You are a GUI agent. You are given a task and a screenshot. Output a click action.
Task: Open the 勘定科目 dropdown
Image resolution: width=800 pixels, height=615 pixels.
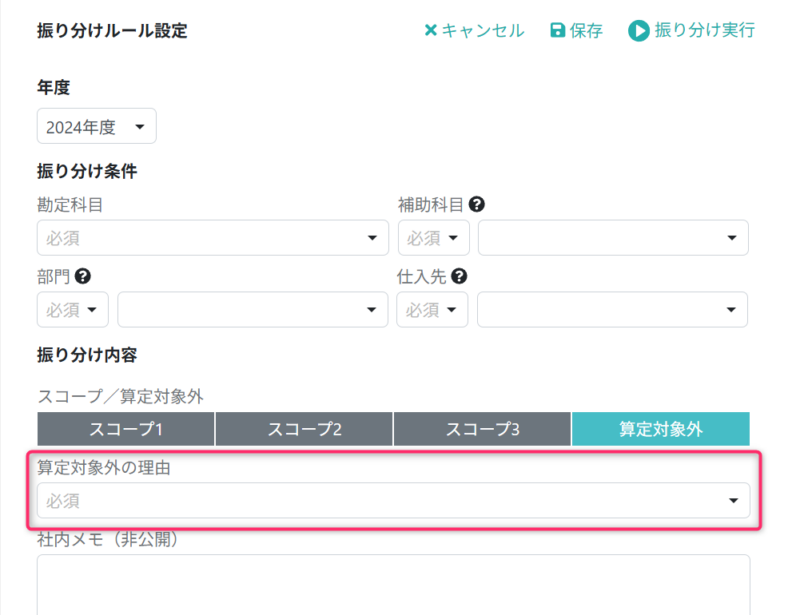click(212, 237)
